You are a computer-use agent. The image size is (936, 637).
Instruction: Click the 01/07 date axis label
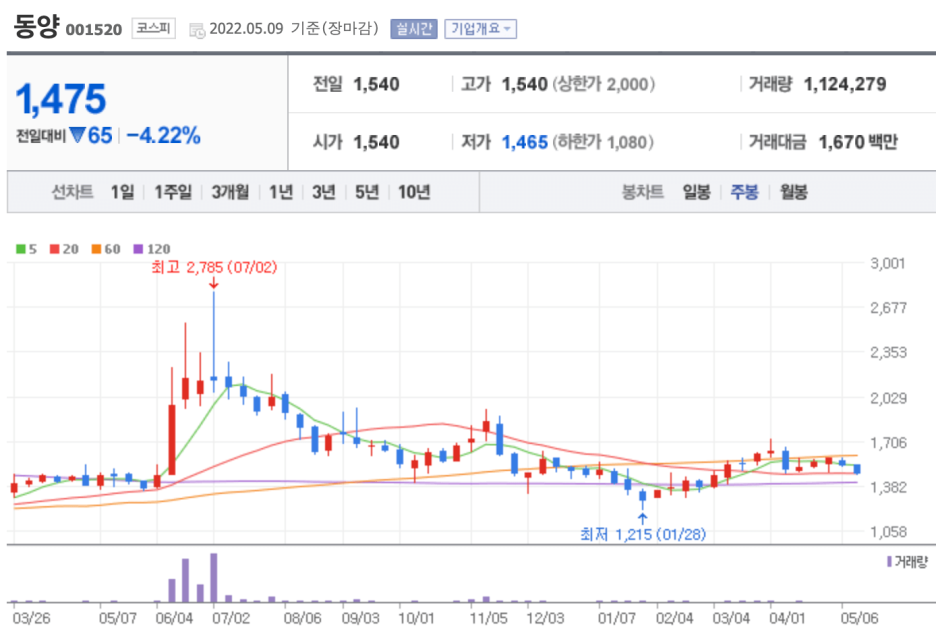point(617,618)
